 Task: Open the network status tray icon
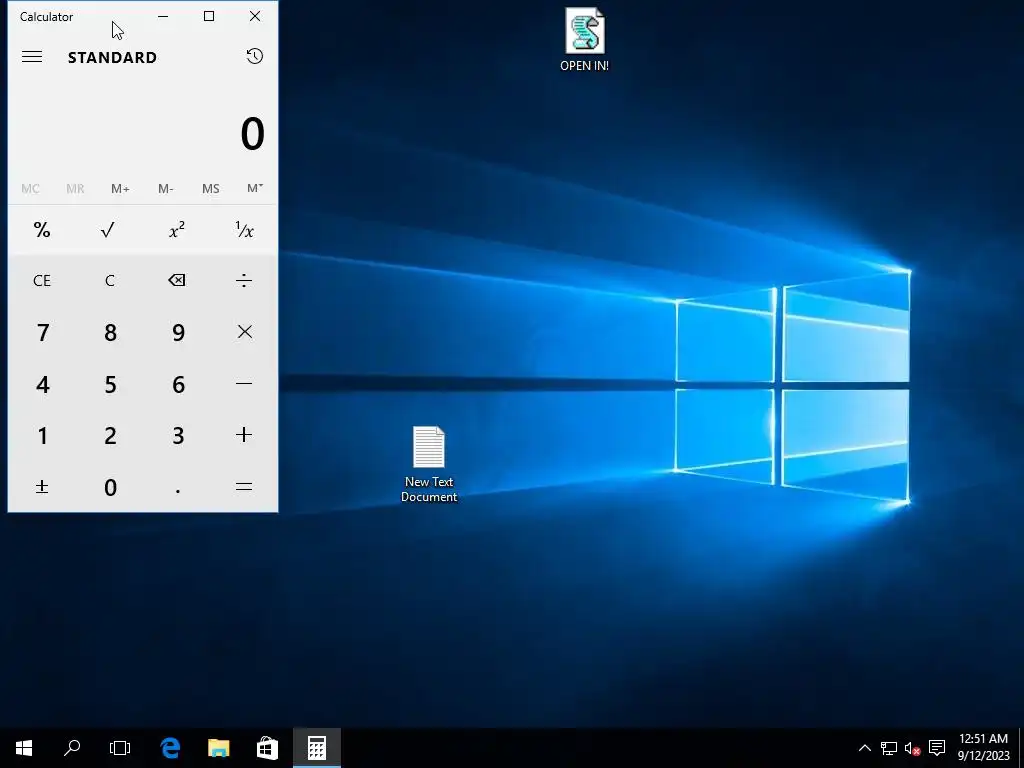(889, 748)
